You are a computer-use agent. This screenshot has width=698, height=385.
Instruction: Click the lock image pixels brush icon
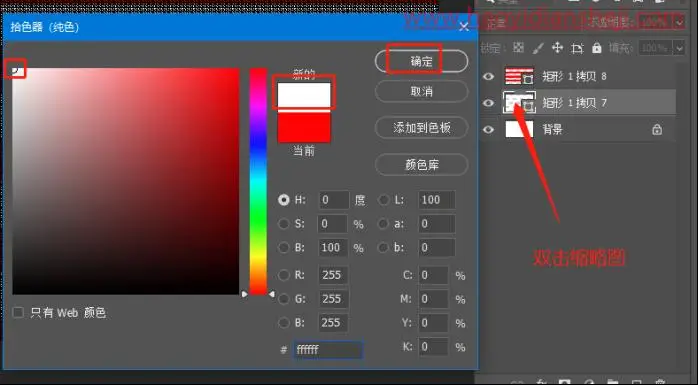(538, 48)
